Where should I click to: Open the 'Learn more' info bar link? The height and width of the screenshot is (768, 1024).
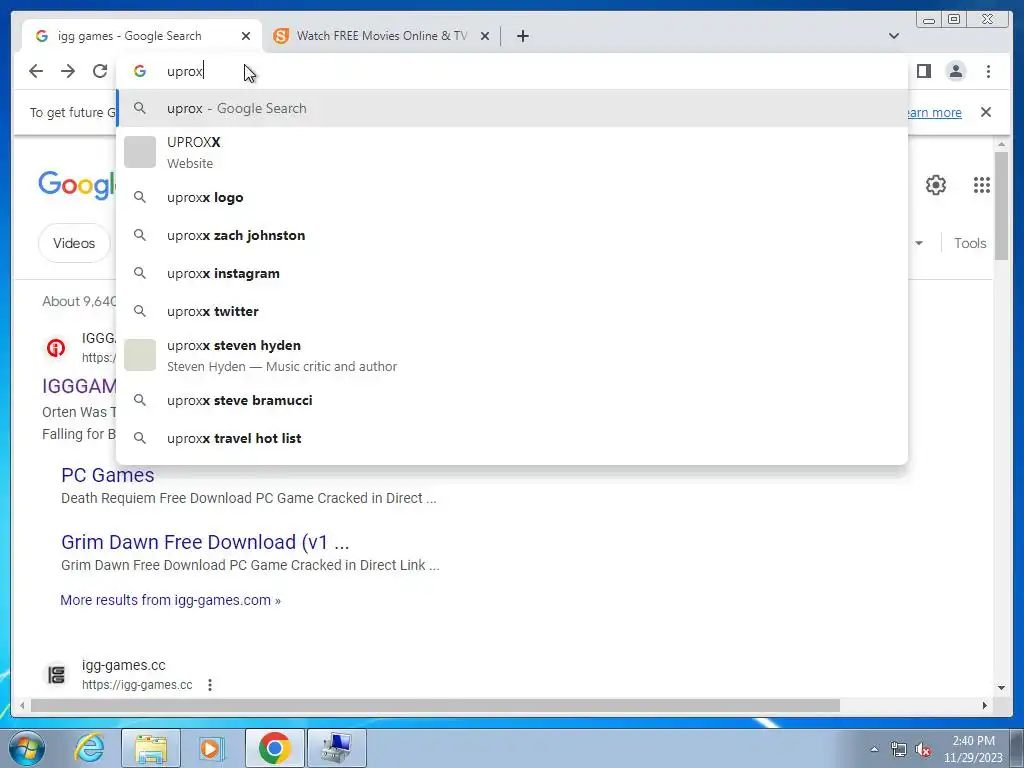[x=934, y=112]
